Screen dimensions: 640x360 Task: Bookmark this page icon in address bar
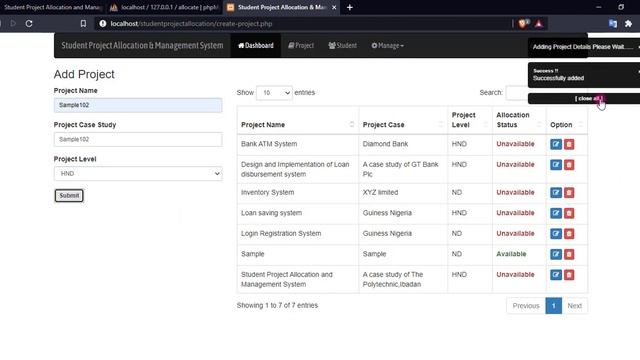[x=83, y=24]
